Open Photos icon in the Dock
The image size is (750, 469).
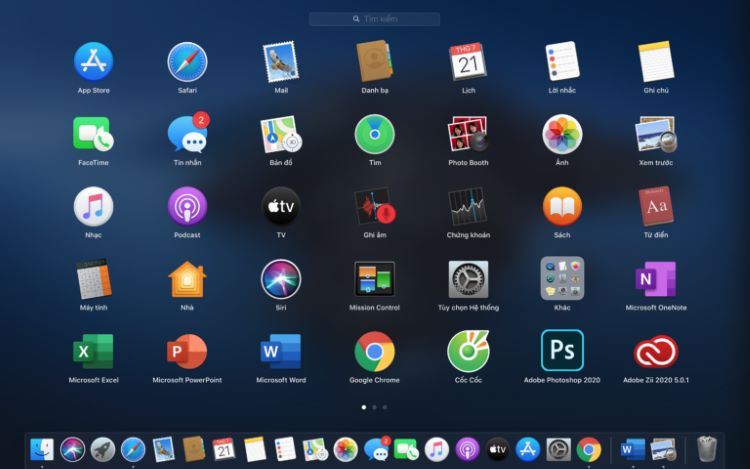345,450
